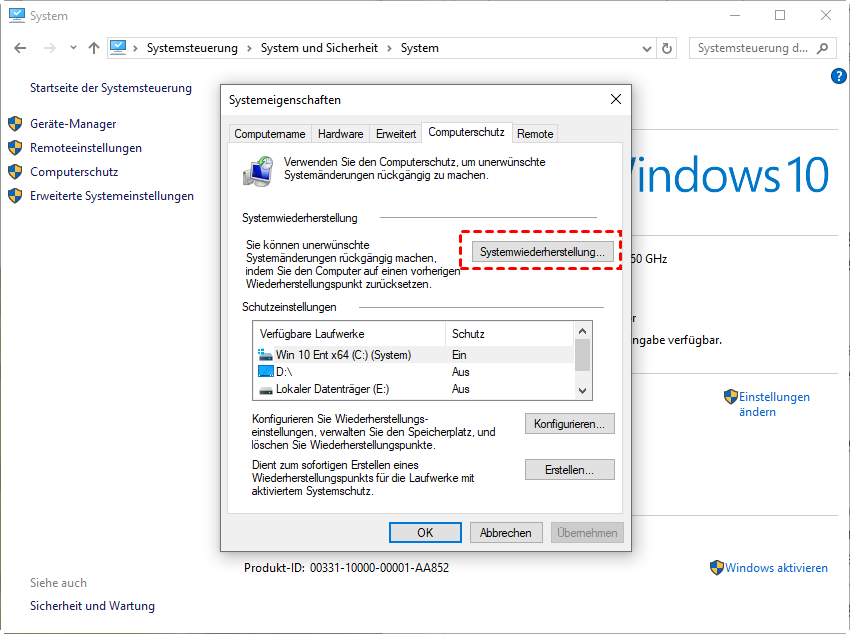
Task: Click the Abbrechen button
Action: pyautogui.click(x=505, y=533)
